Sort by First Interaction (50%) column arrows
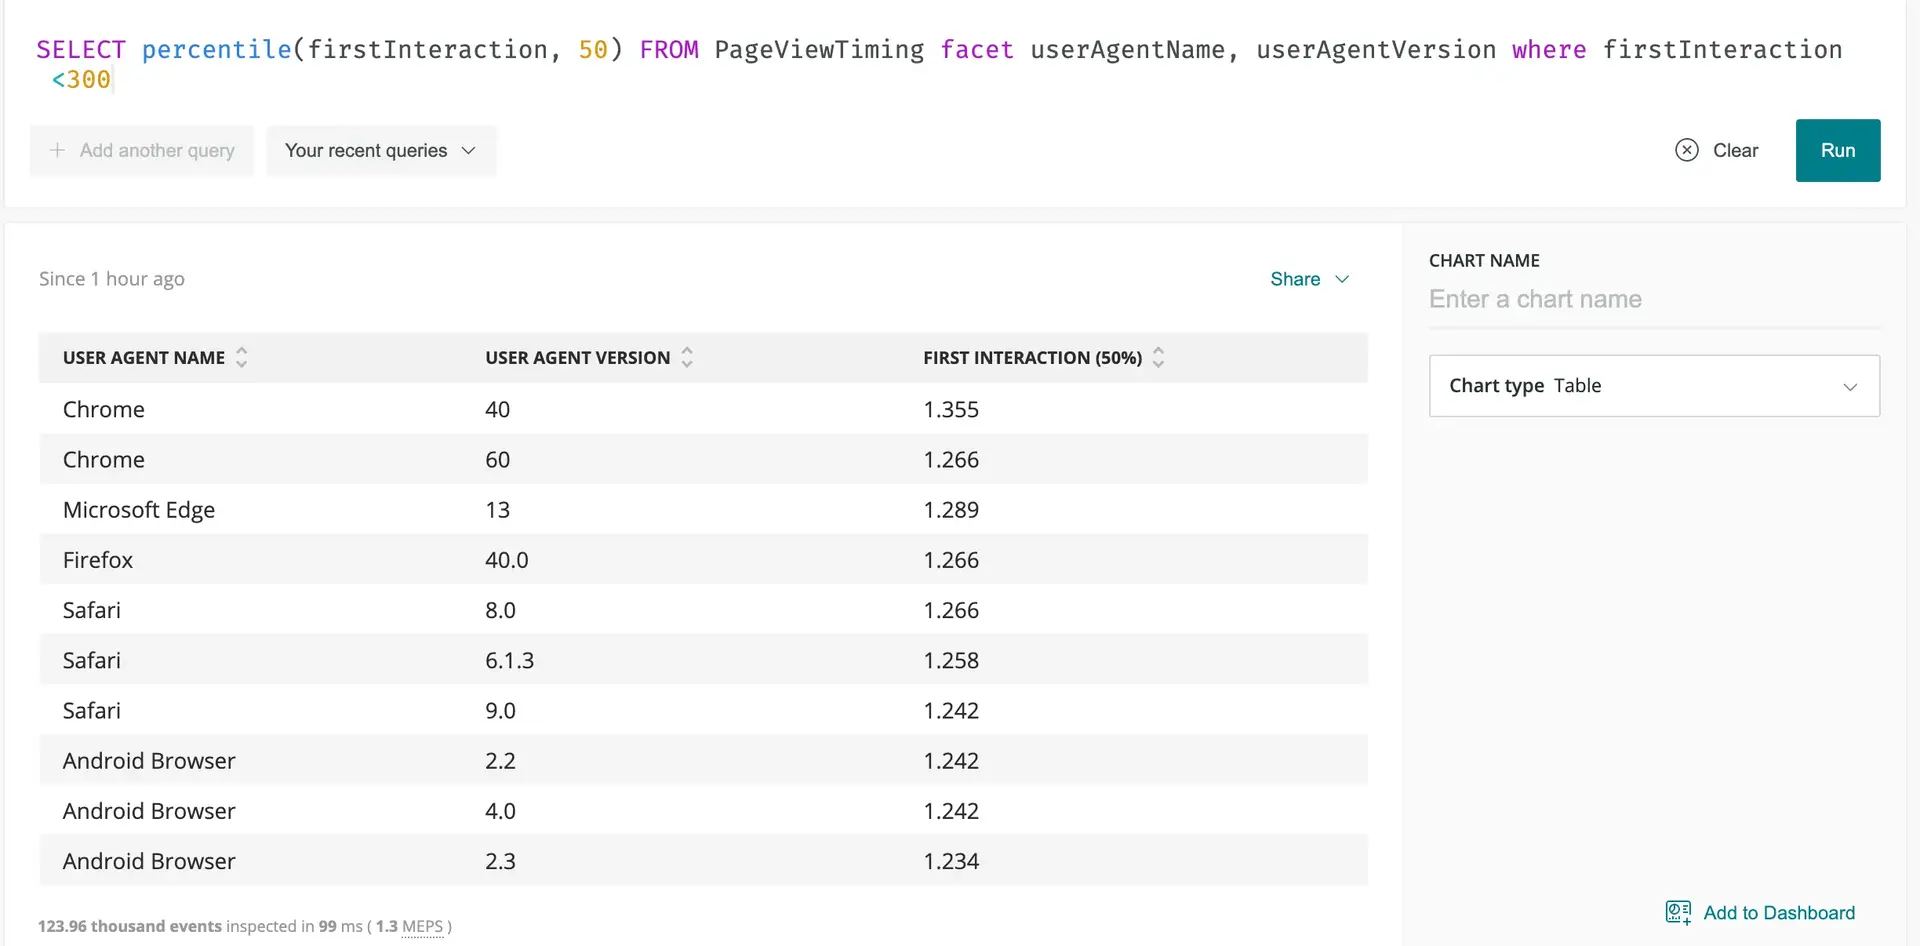1920x946 pixels. 1158,357
